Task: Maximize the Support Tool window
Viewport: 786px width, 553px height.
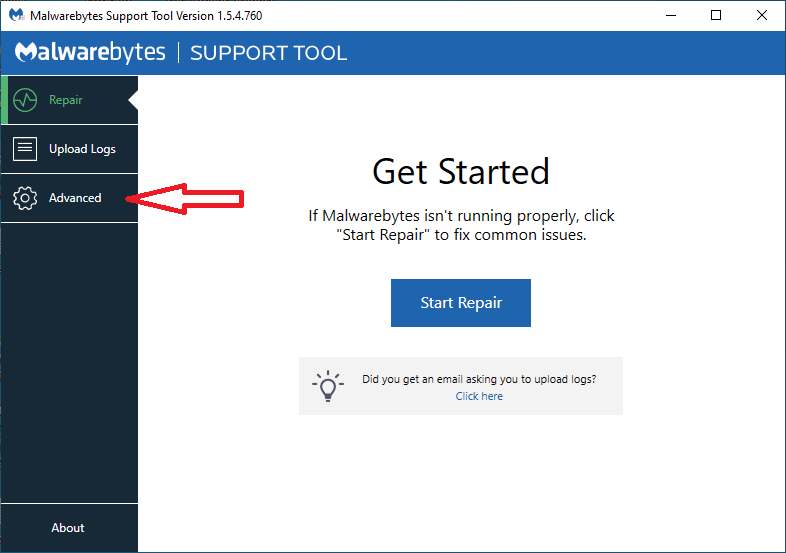Action: (716, 16)
